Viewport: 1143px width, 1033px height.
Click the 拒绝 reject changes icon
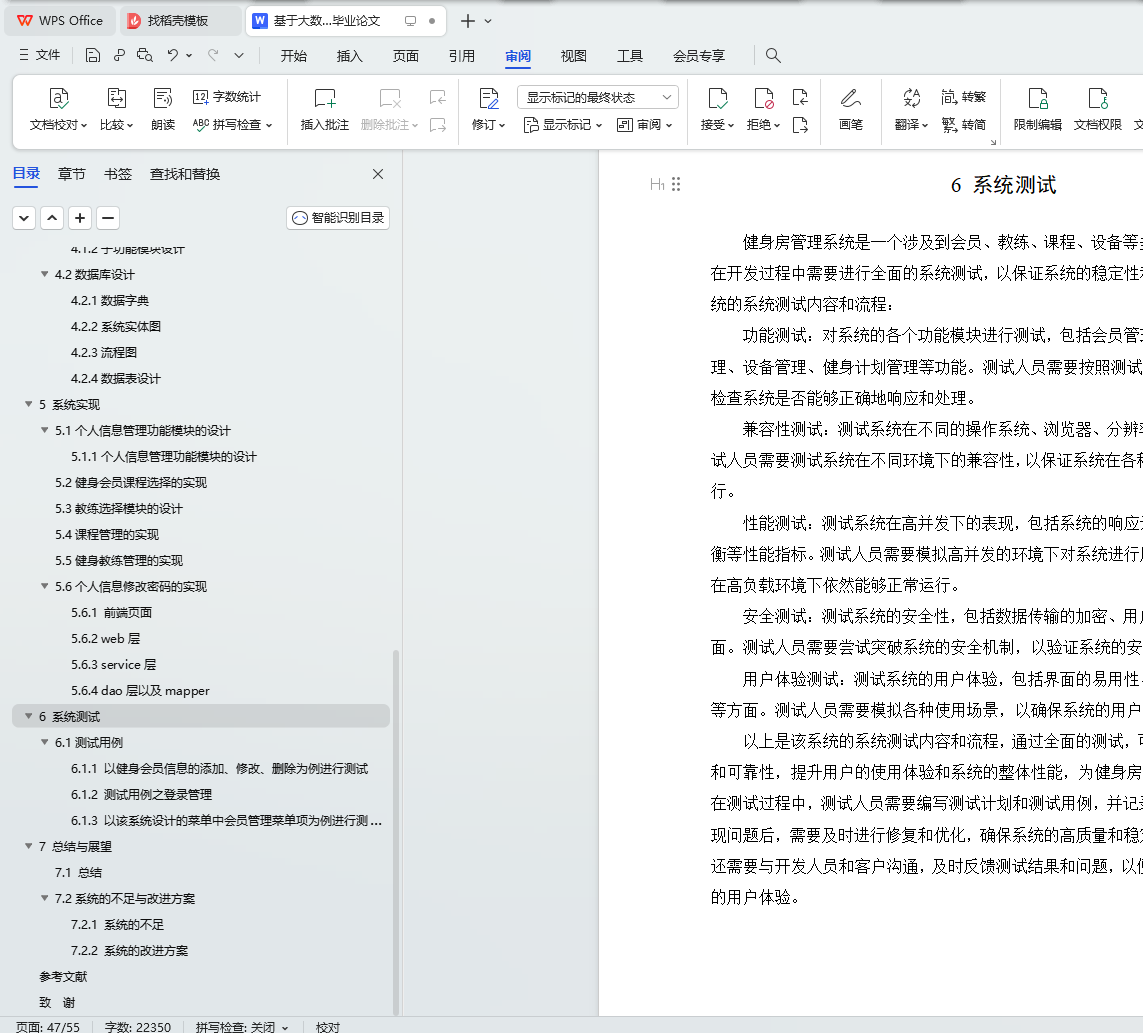(x=763, y=98)
